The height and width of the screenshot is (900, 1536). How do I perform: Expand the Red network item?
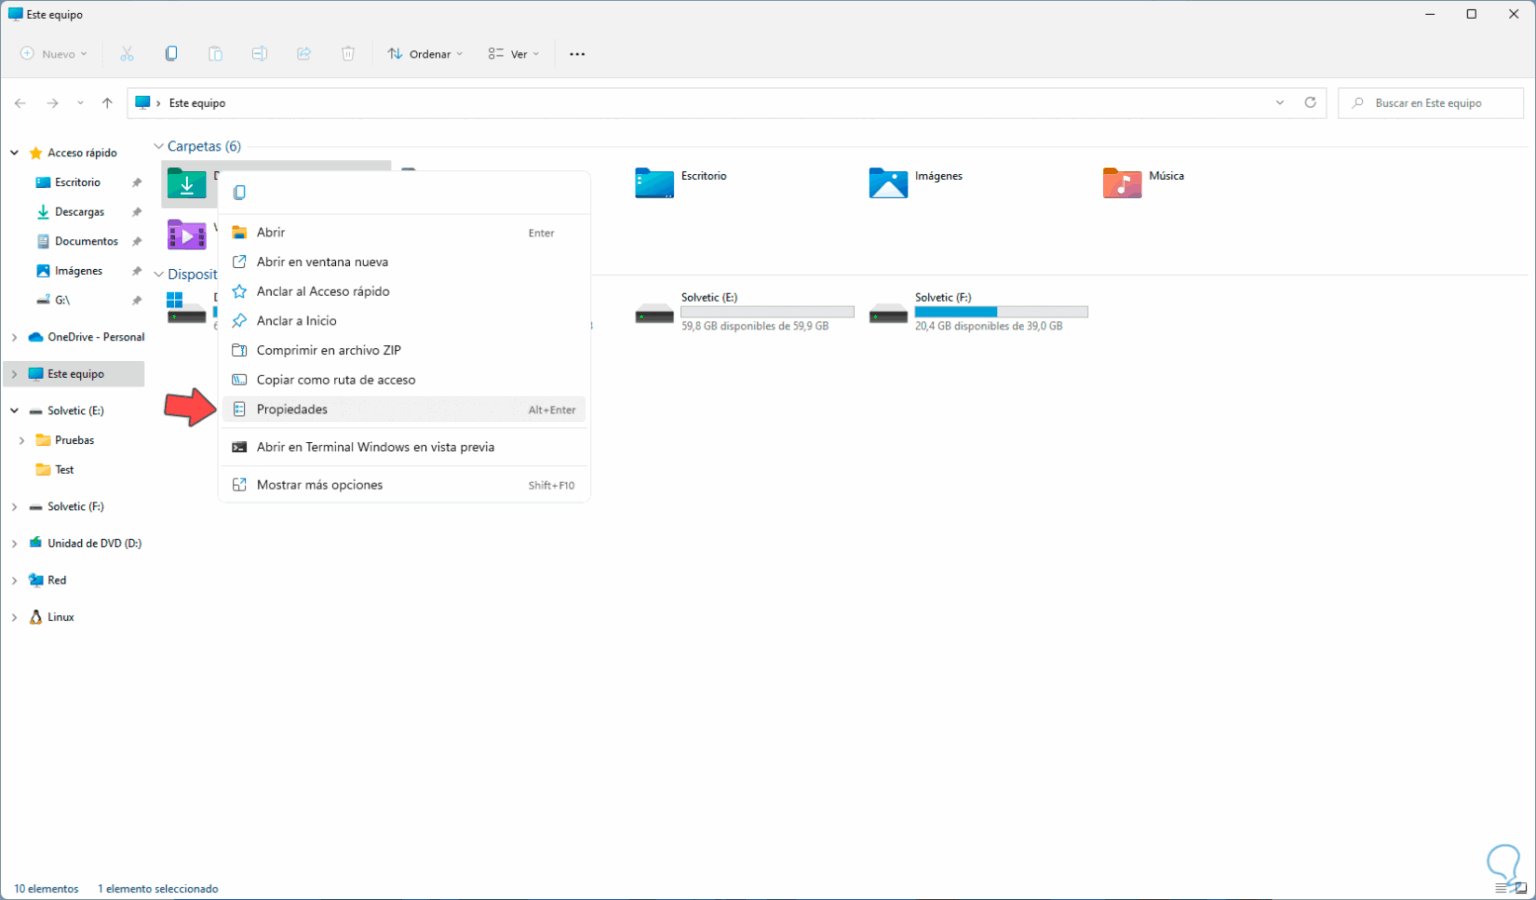coord(14,580)
